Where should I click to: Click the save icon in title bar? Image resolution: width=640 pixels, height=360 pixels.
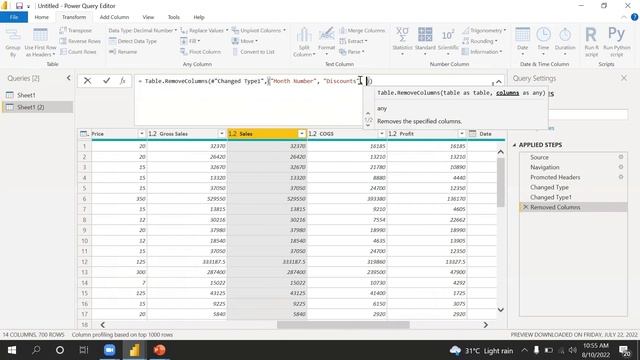pos(19,6)
